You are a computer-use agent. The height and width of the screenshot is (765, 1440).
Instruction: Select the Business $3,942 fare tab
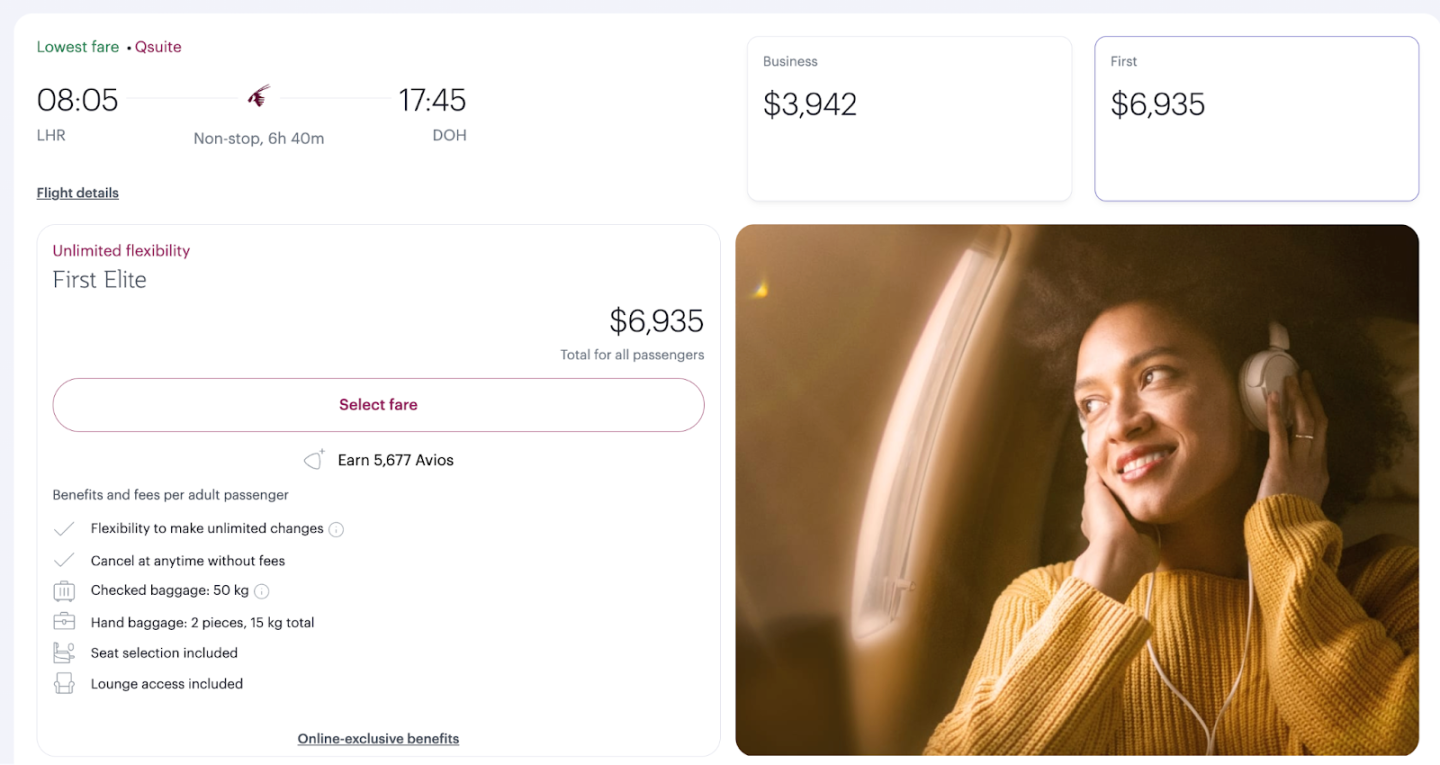click(909, 118)
